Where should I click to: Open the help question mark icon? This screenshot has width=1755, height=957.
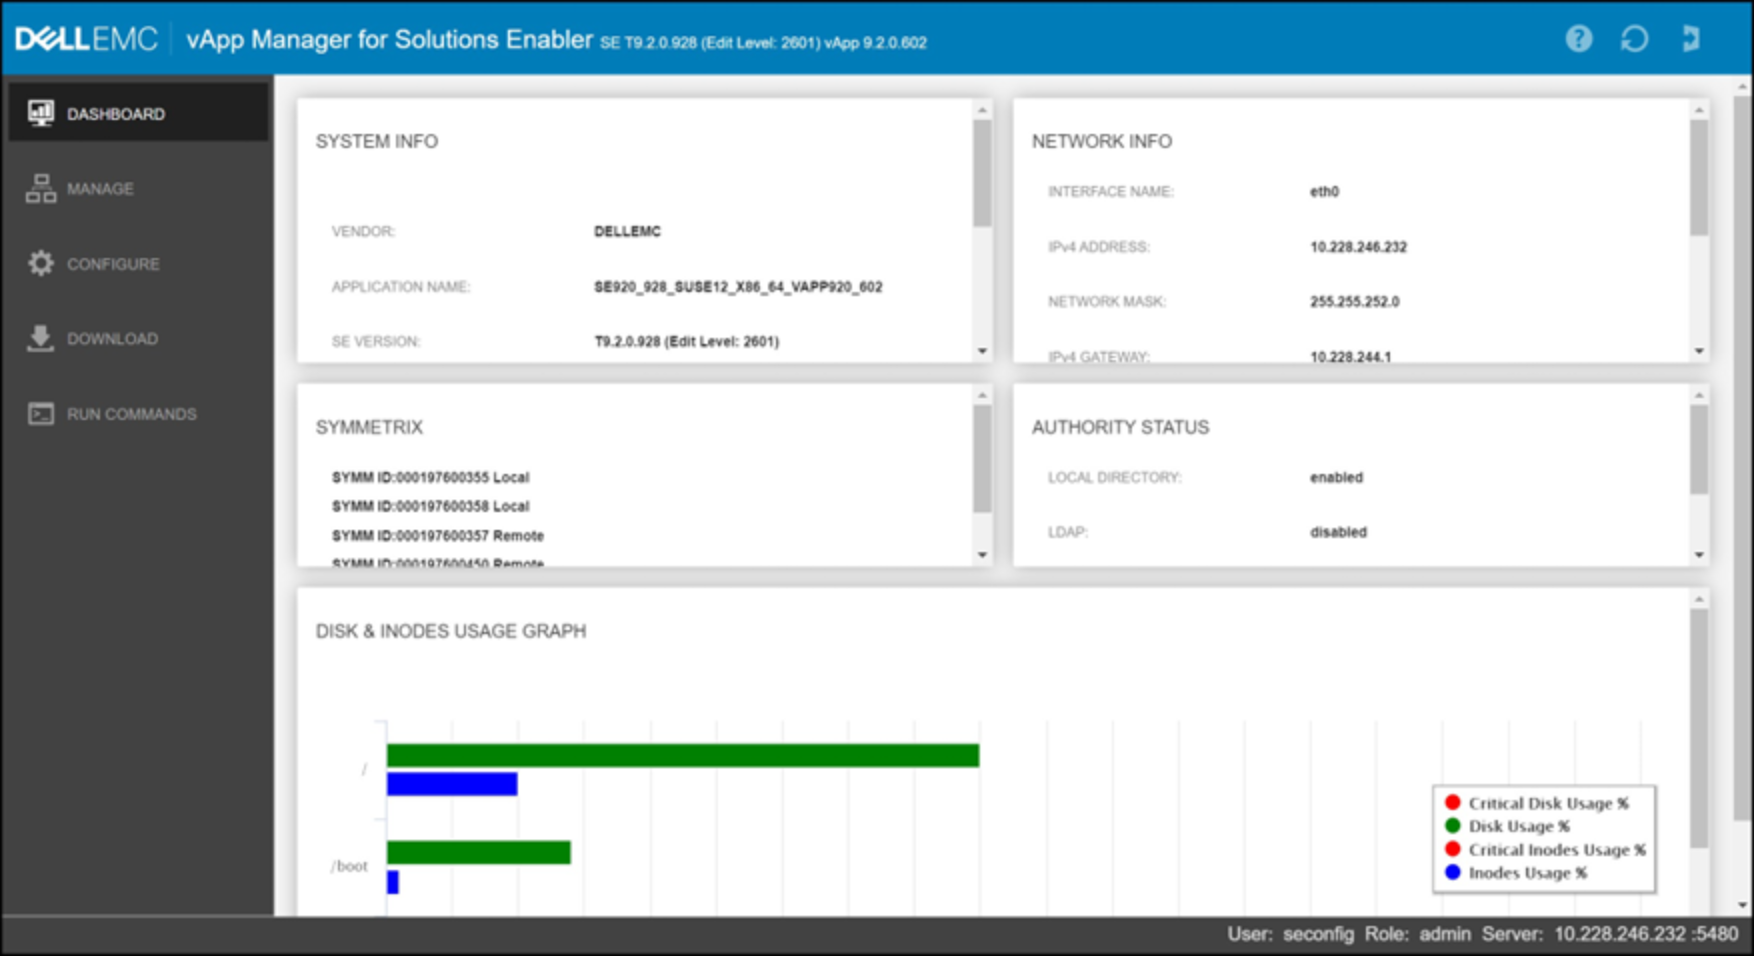point(1579,39)
